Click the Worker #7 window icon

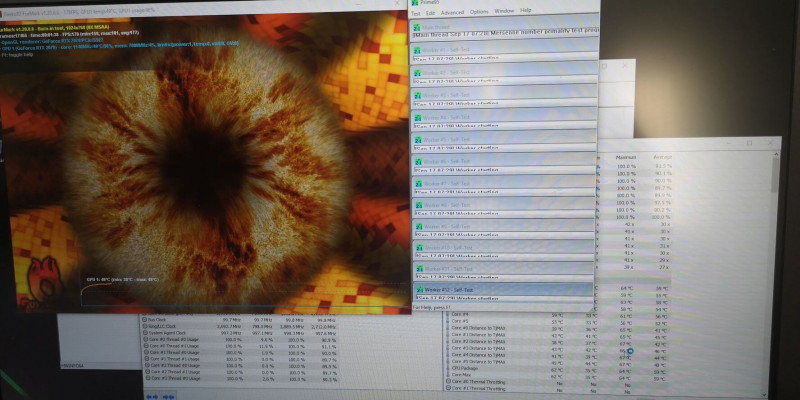pos(419,184)
